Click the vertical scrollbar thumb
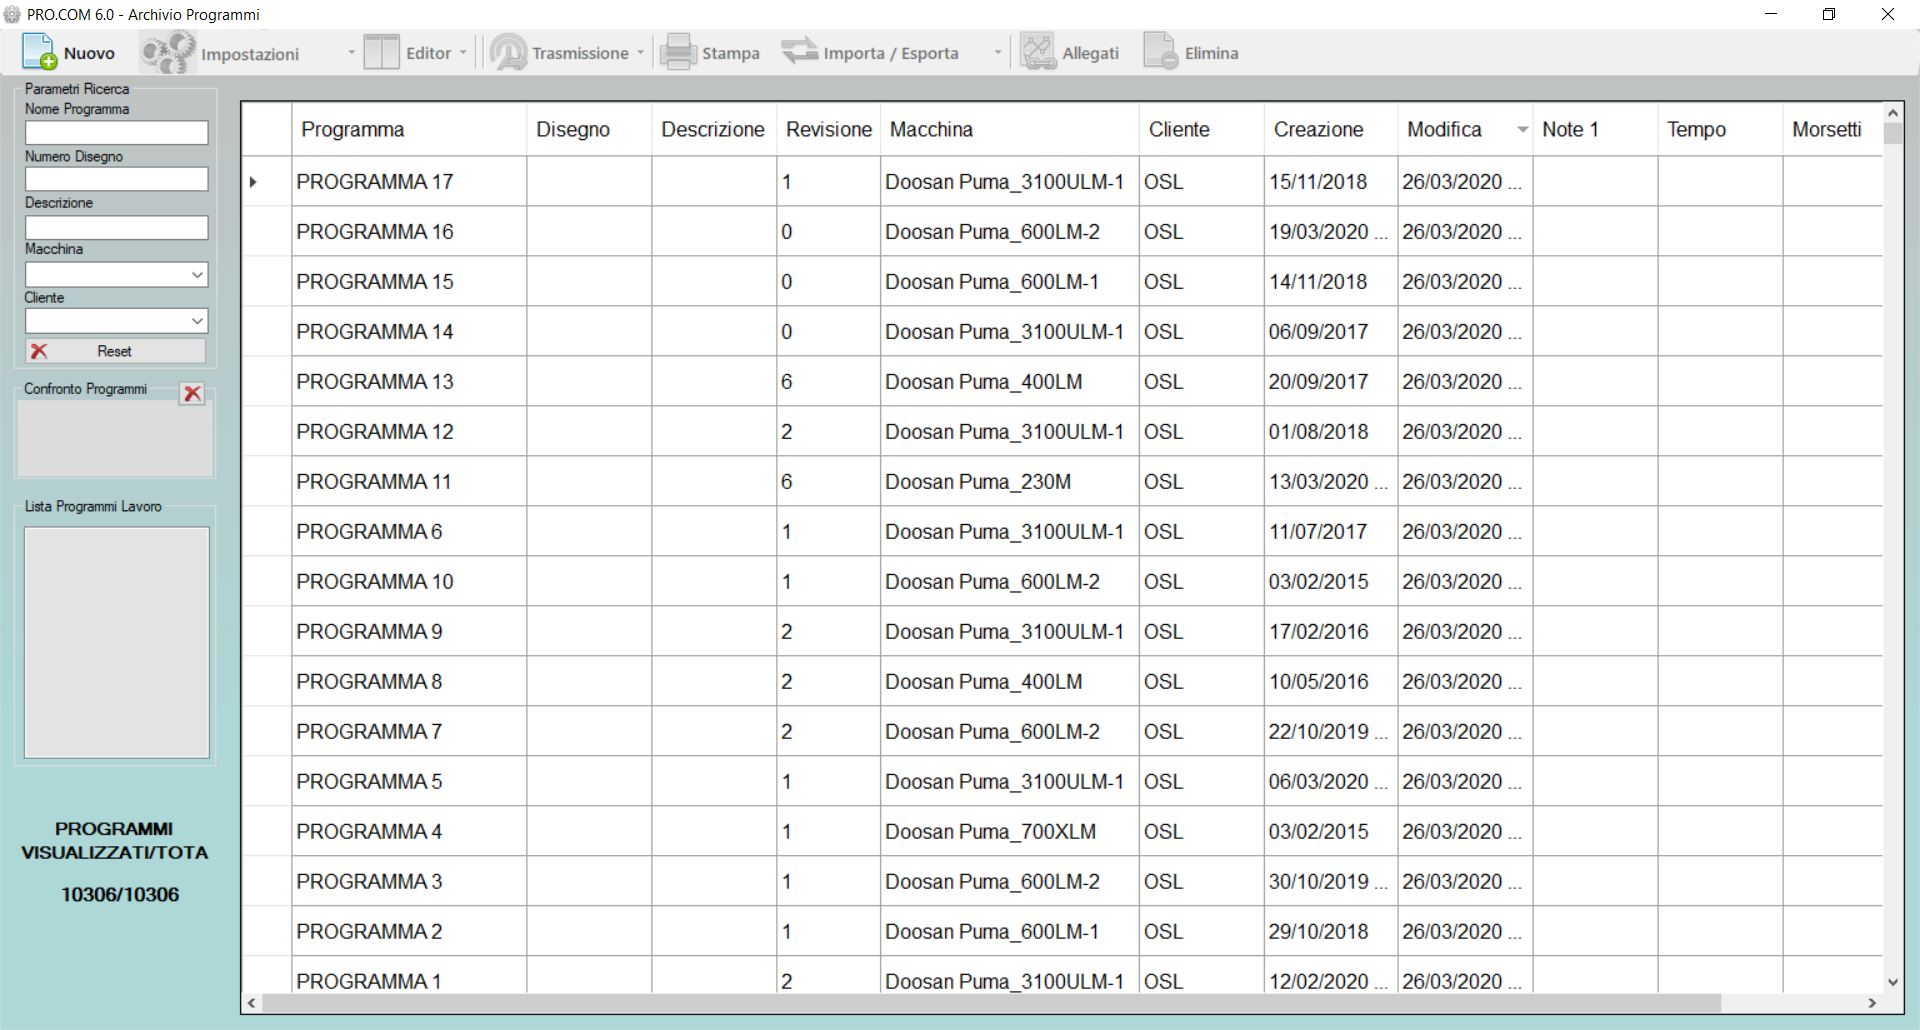 tap(1892, 134)
